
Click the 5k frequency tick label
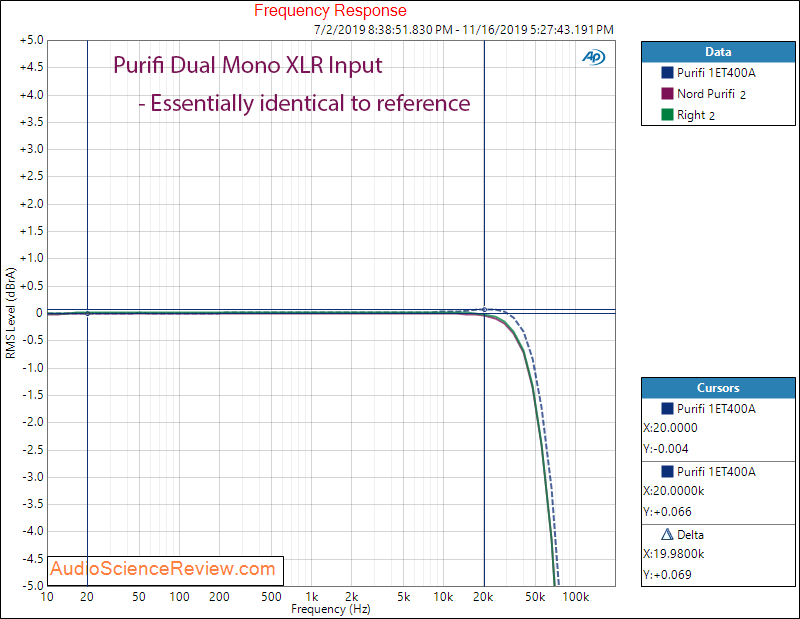tap(403, 597)
